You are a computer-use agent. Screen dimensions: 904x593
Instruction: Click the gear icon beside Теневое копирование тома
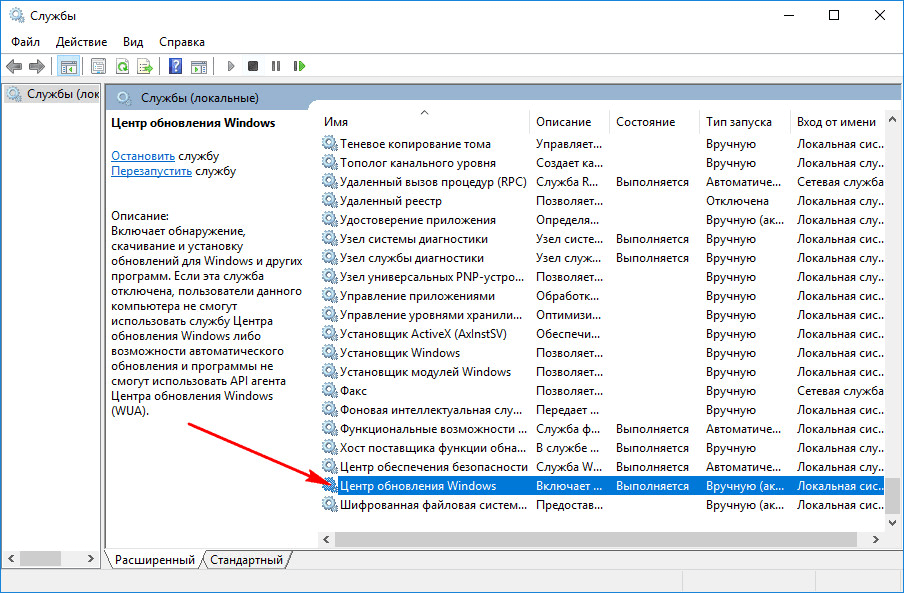[329, 143]
